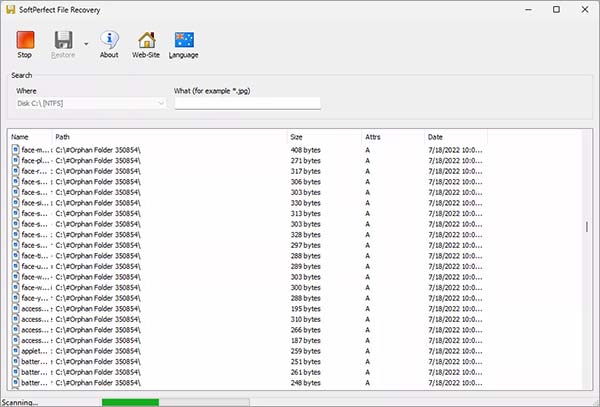Select the file named face-r...

35,171
